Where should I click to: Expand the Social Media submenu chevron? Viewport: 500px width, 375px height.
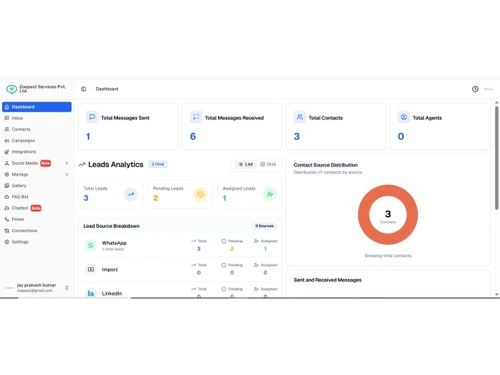click(x=67, y=163)
